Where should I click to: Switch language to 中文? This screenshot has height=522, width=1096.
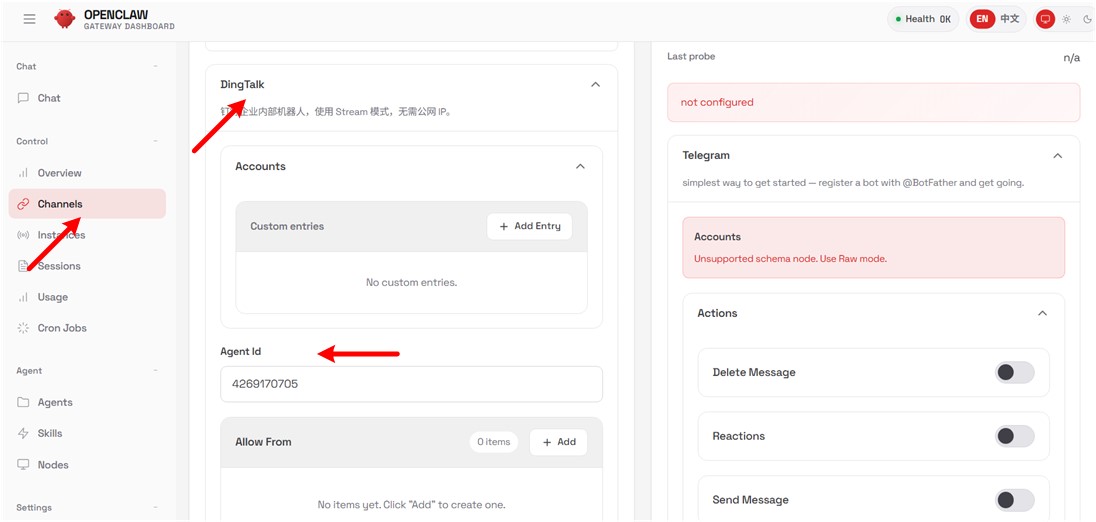coord(1010,19)
